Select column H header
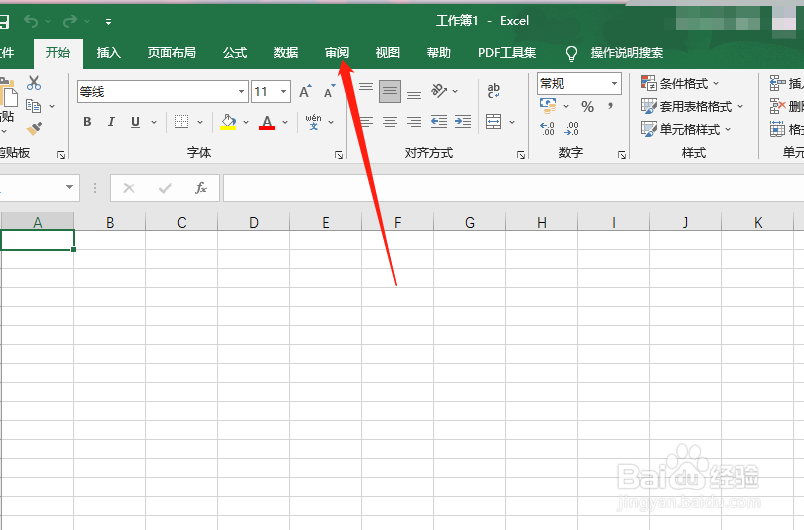Screen dimensions: 804x530 point(541,222)
